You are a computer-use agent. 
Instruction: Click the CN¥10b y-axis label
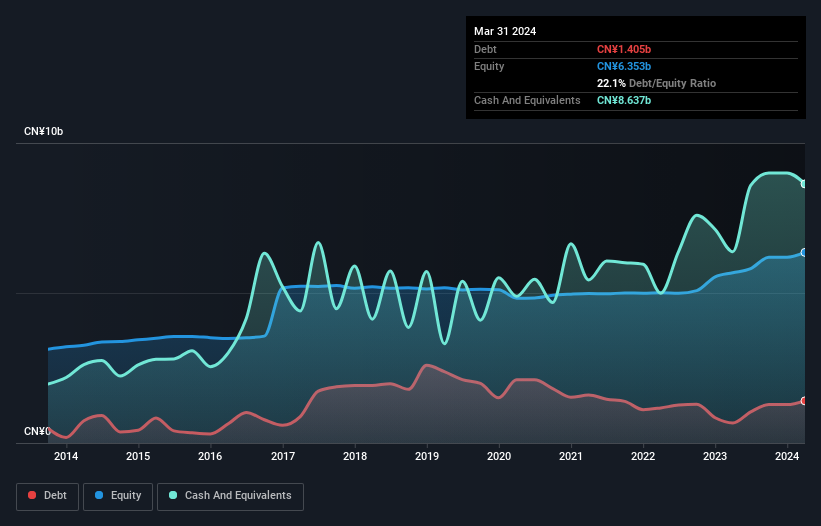(x=43, y=131)
